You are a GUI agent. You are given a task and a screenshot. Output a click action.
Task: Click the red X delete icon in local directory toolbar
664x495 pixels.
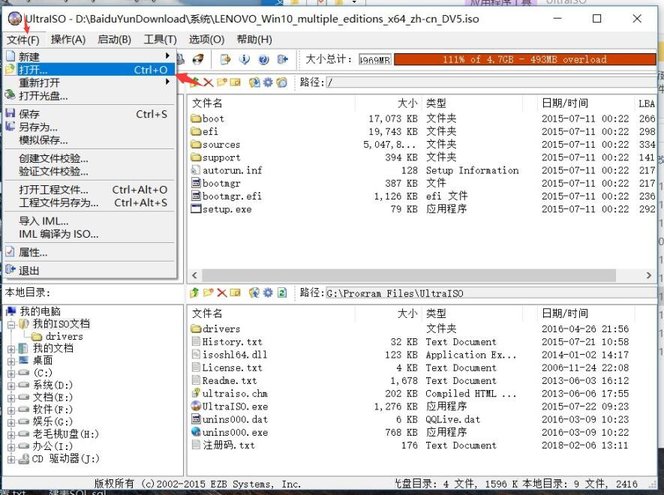pos(221,293)
